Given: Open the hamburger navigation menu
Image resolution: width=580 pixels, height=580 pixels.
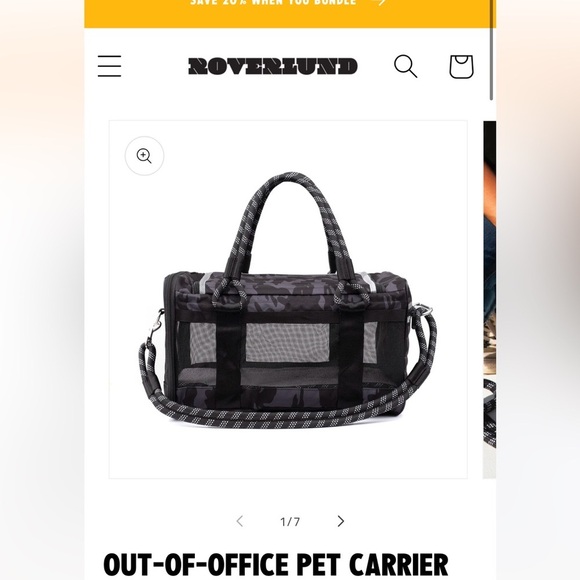Looking at the screenshot, I should point(109,66).
